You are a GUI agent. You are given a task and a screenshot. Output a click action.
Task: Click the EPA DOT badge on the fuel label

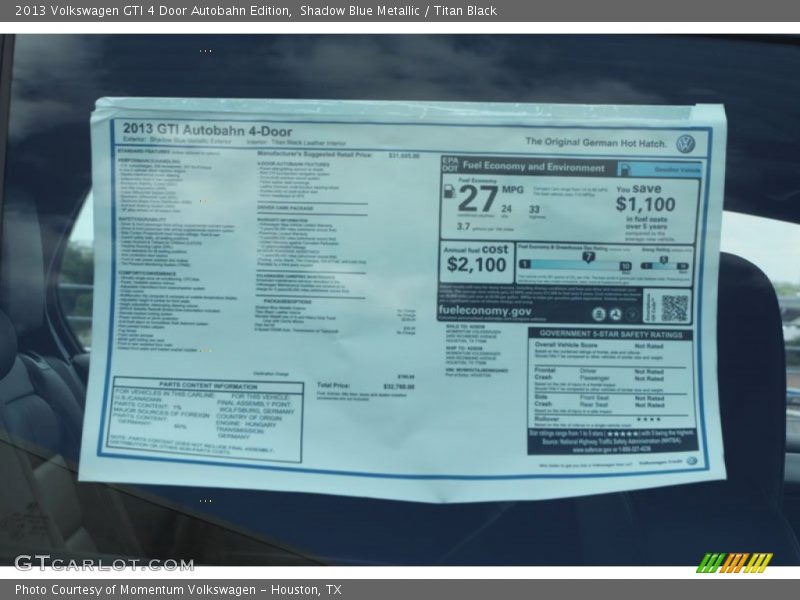pyautogui.click(x=450, y=164)
